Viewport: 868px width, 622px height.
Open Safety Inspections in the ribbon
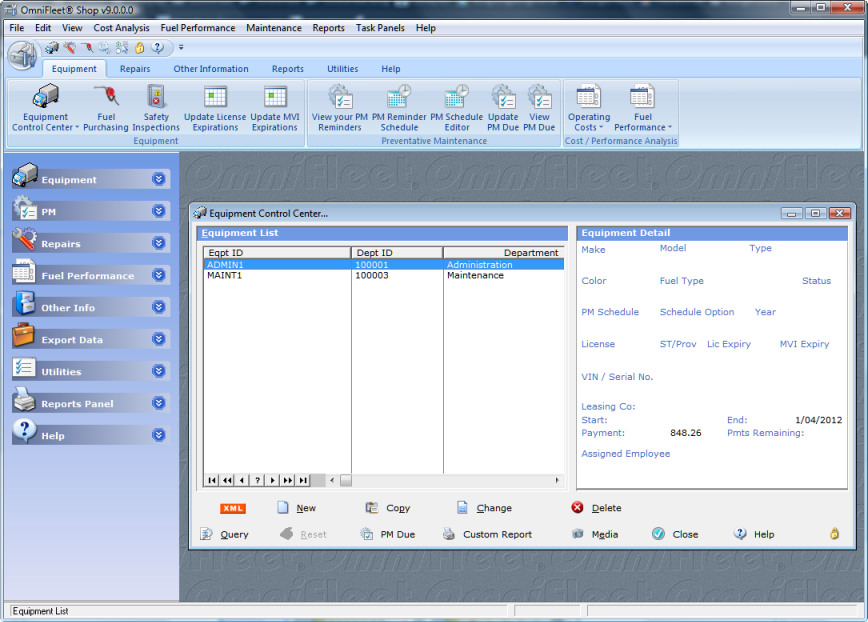[156, 108]
